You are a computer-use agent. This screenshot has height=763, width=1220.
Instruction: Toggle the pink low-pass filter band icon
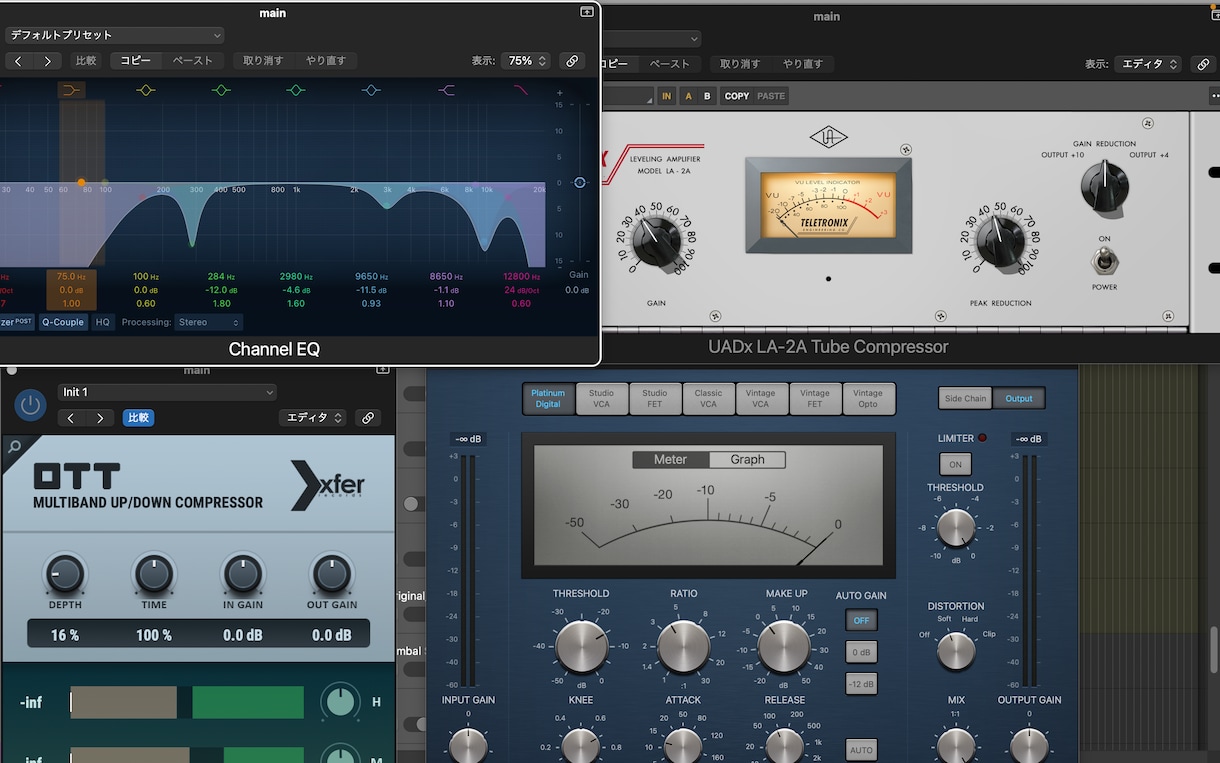(521, 90)
